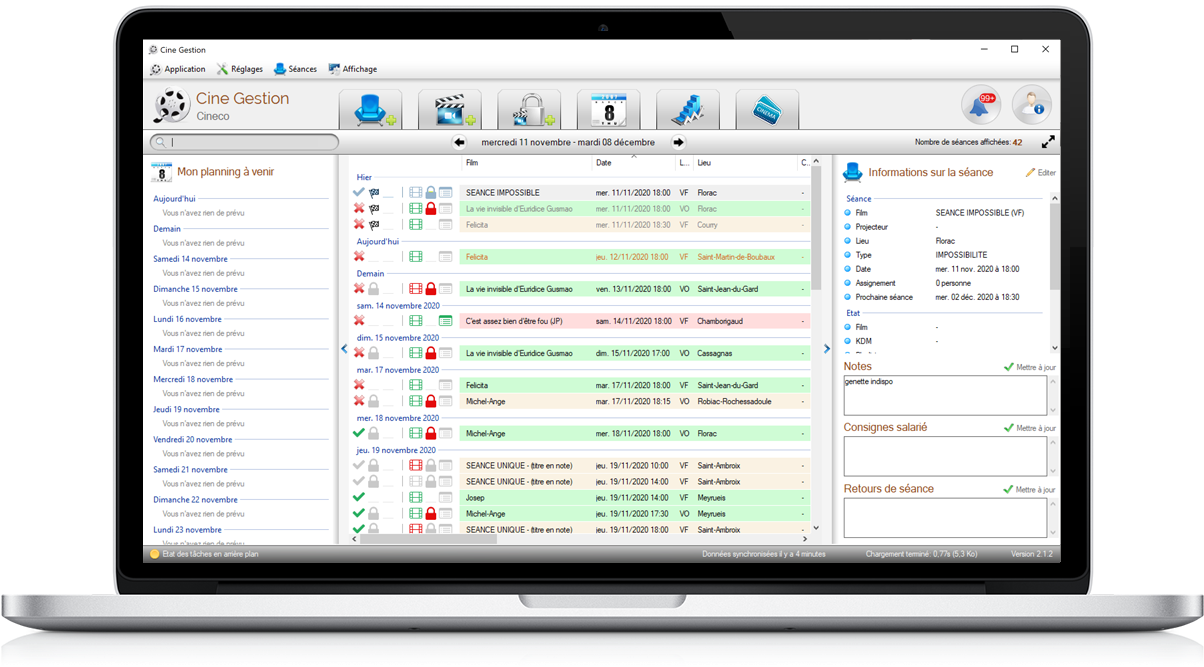
Task: Collapse the right panel with blue arrow
Action: point(827,349)
